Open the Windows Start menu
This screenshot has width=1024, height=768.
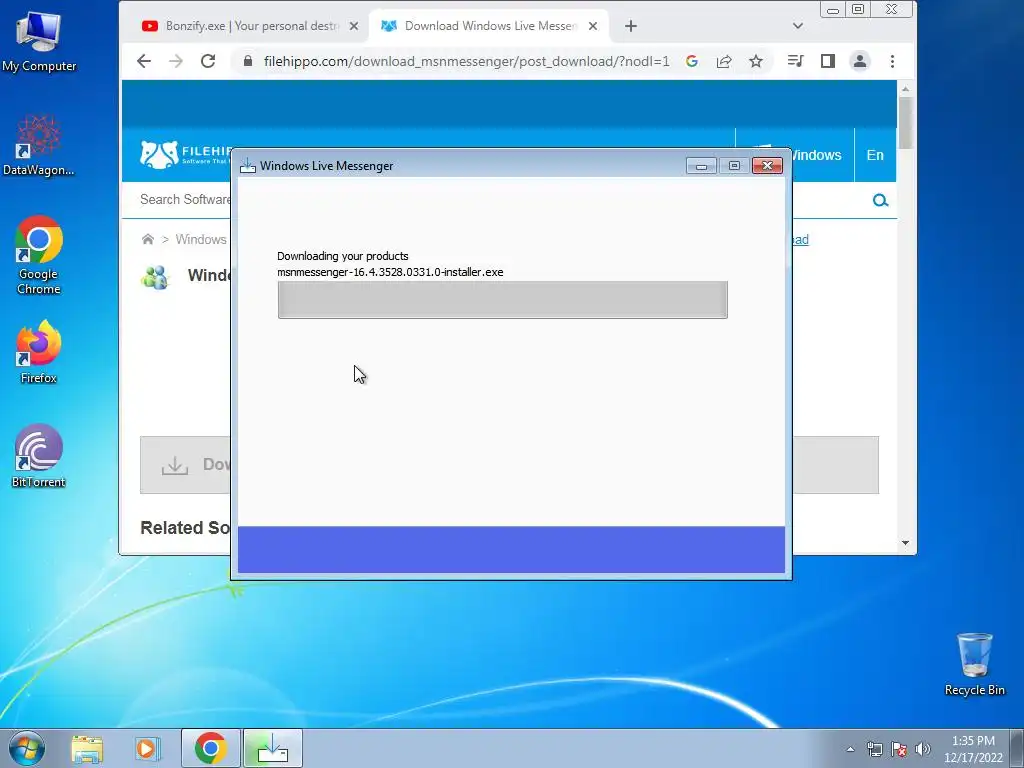tap(27, 748)
